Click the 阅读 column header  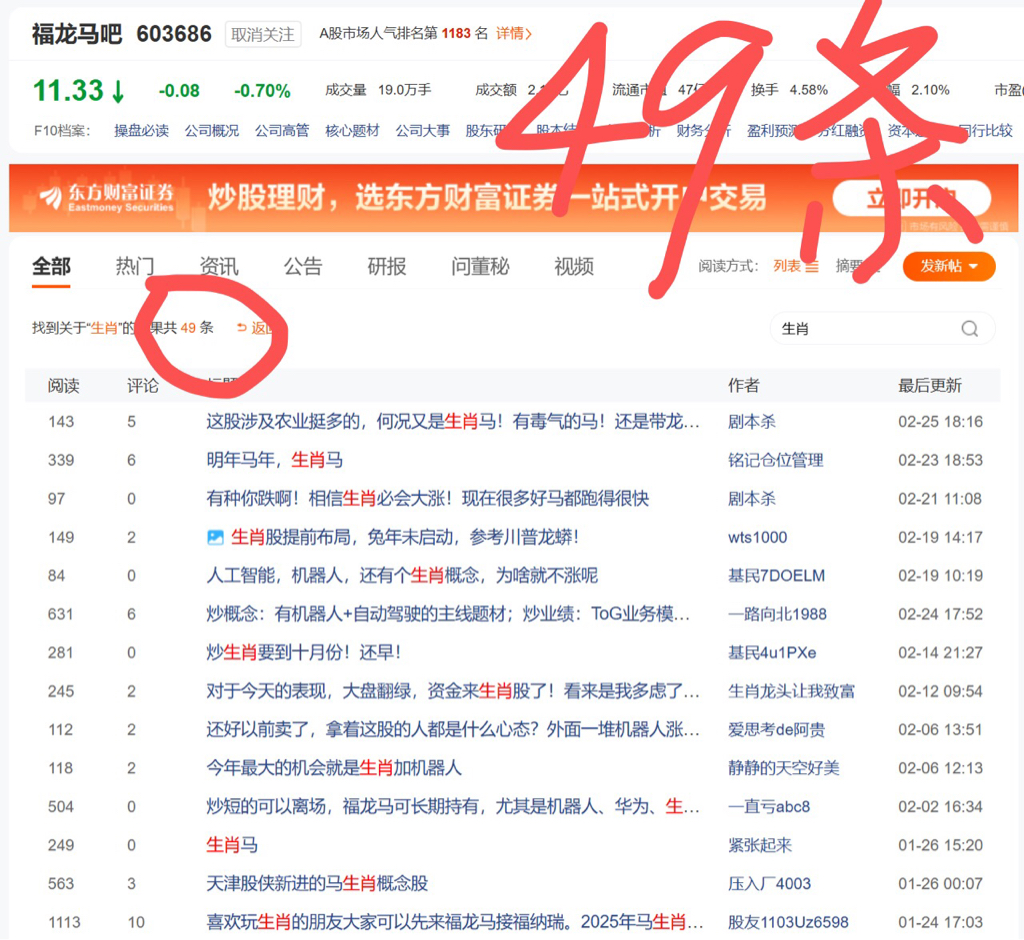[63, 386]
